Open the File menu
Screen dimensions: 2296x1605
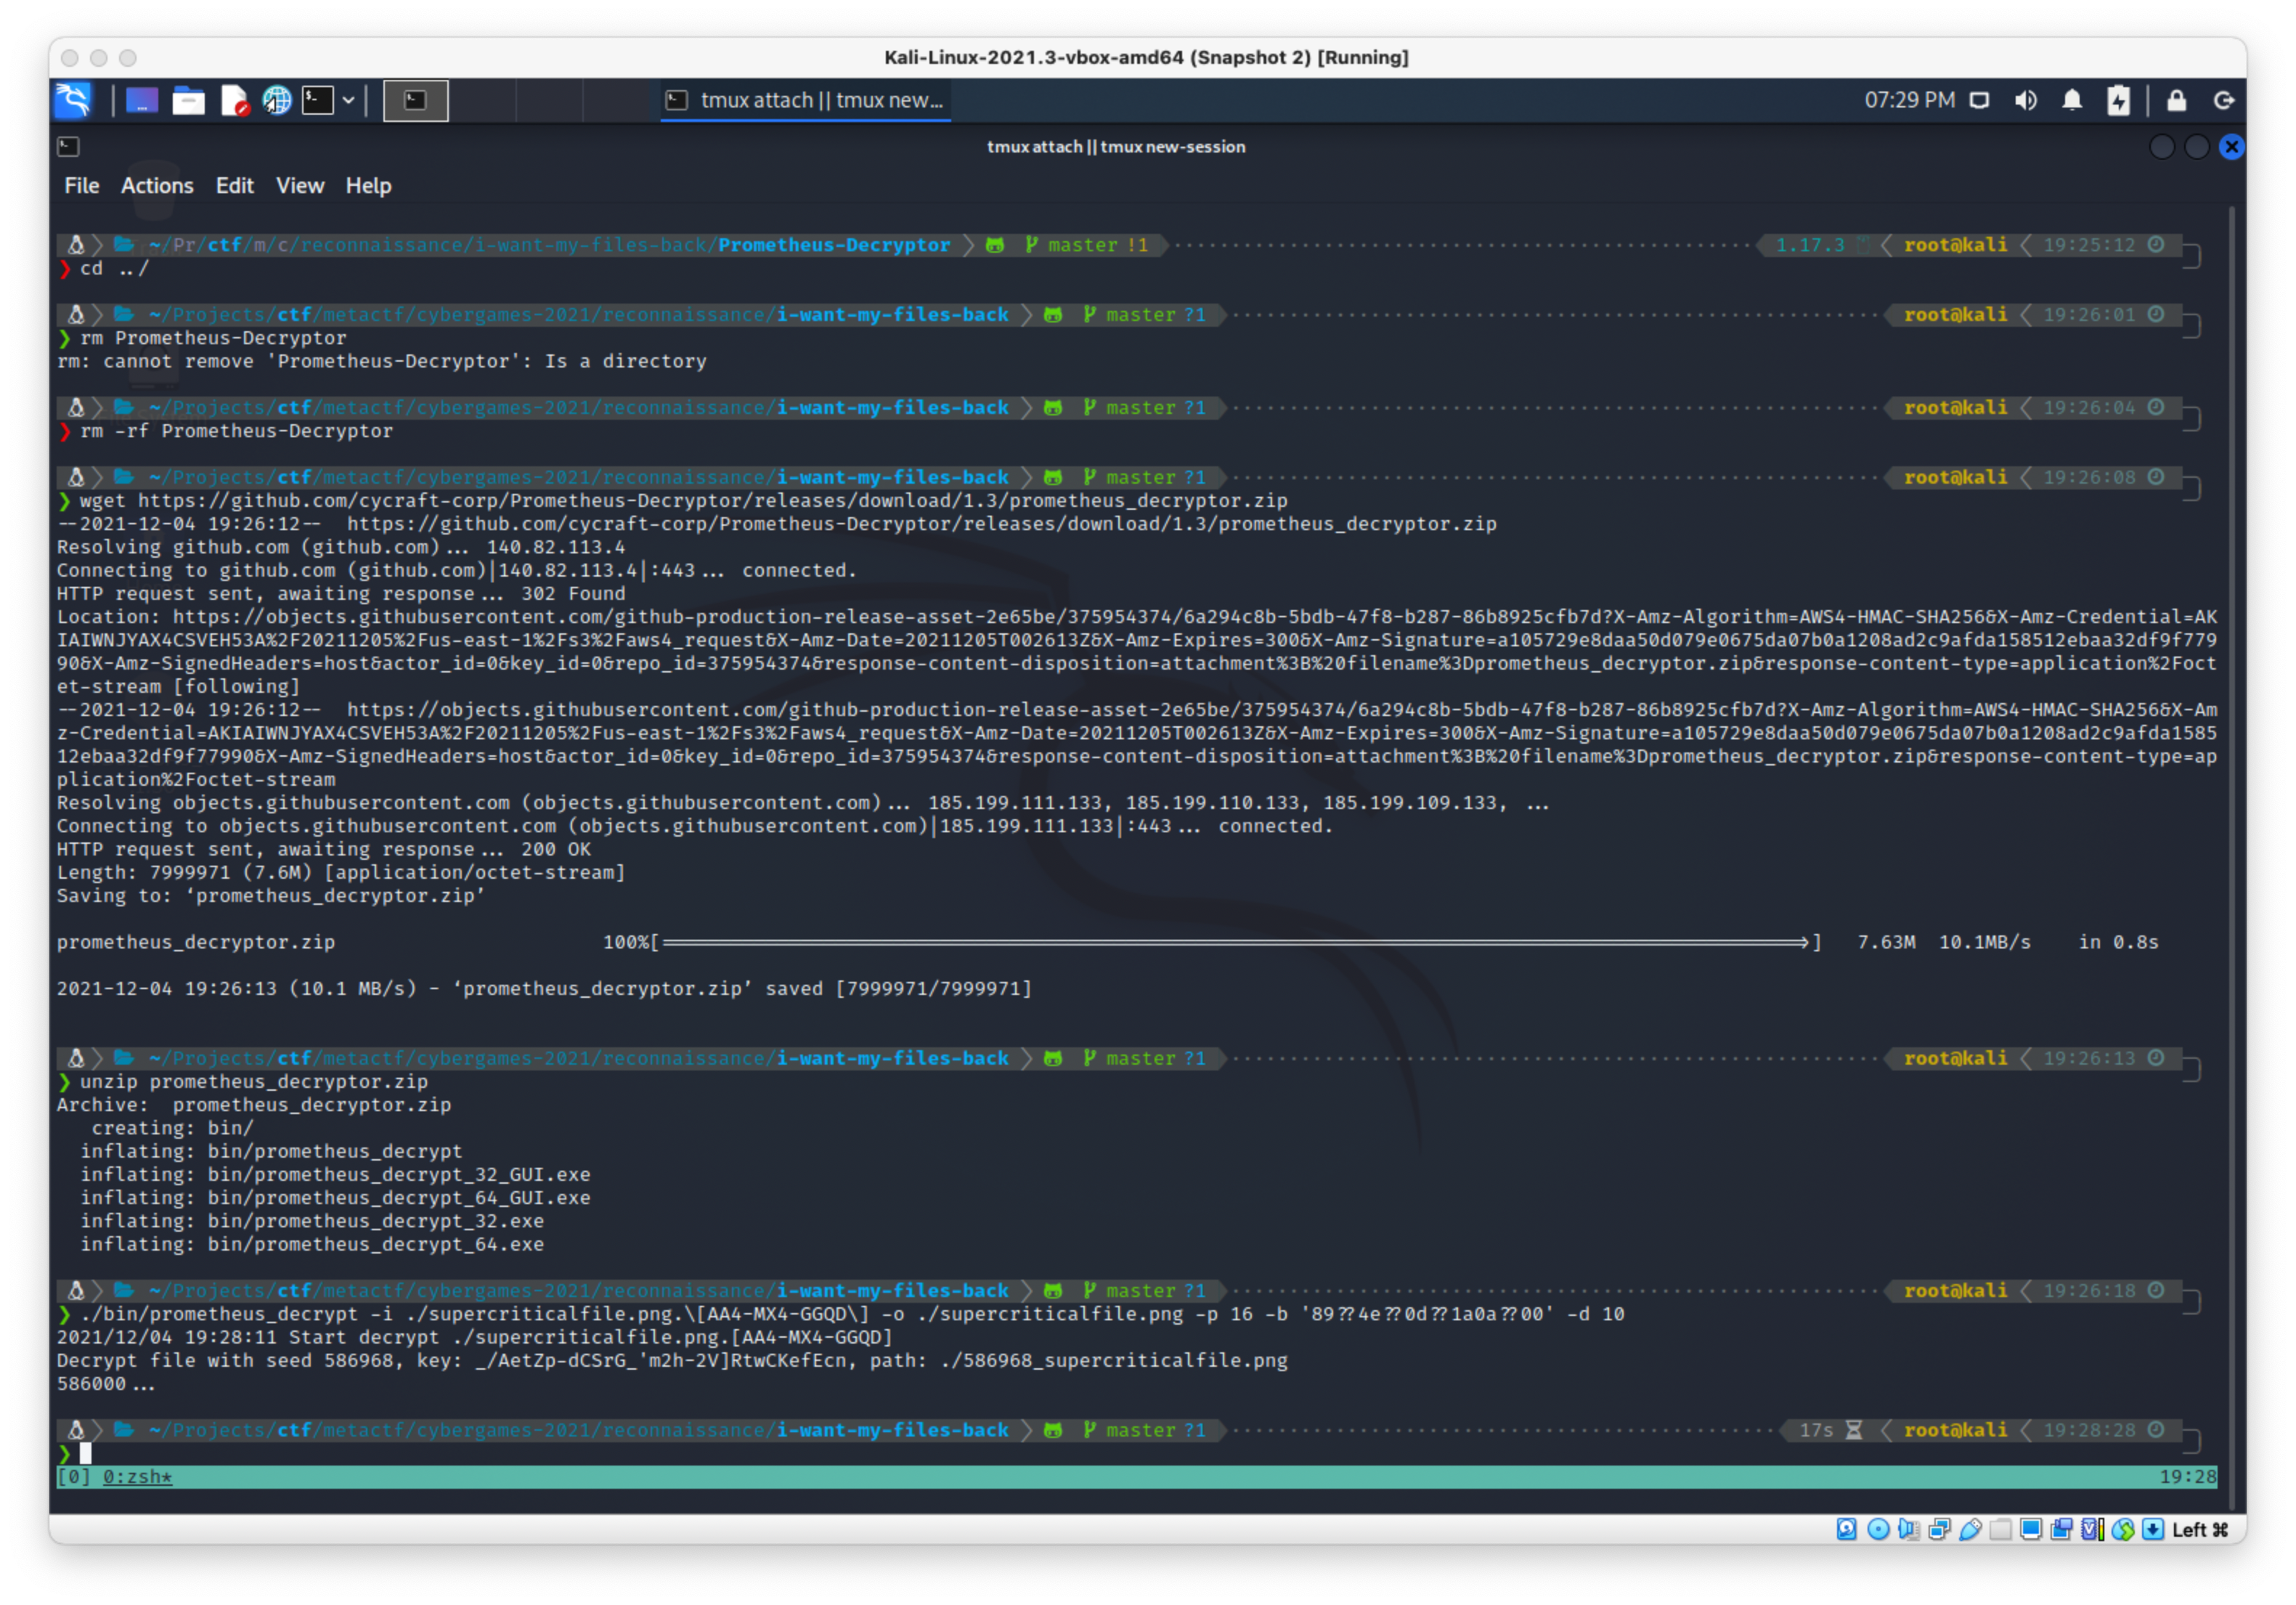pos(82,186)
